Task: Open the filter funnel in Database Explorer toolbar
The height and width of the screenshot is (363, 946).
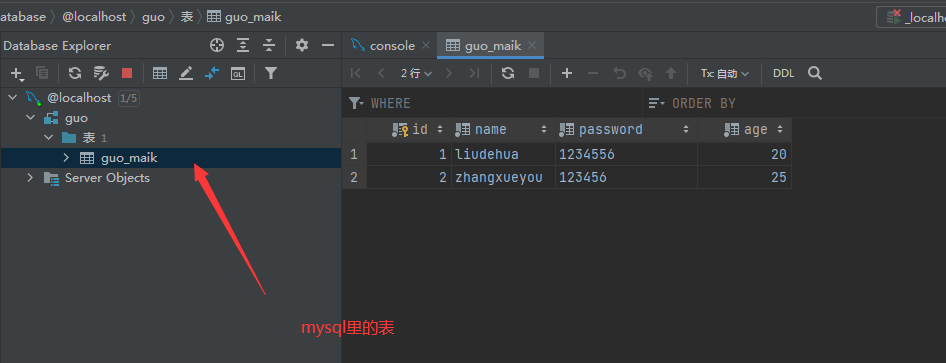Action: click(x=271, y=73)
